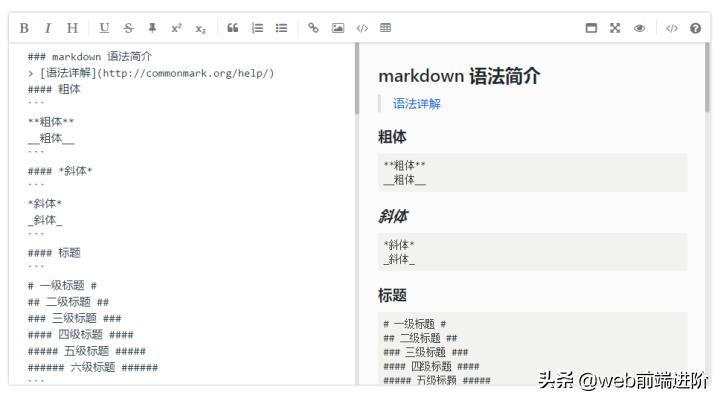Click the commonmark.org URL line in editor
The height and width of the screenshot is (401, 720).
[x=151, y=73]
